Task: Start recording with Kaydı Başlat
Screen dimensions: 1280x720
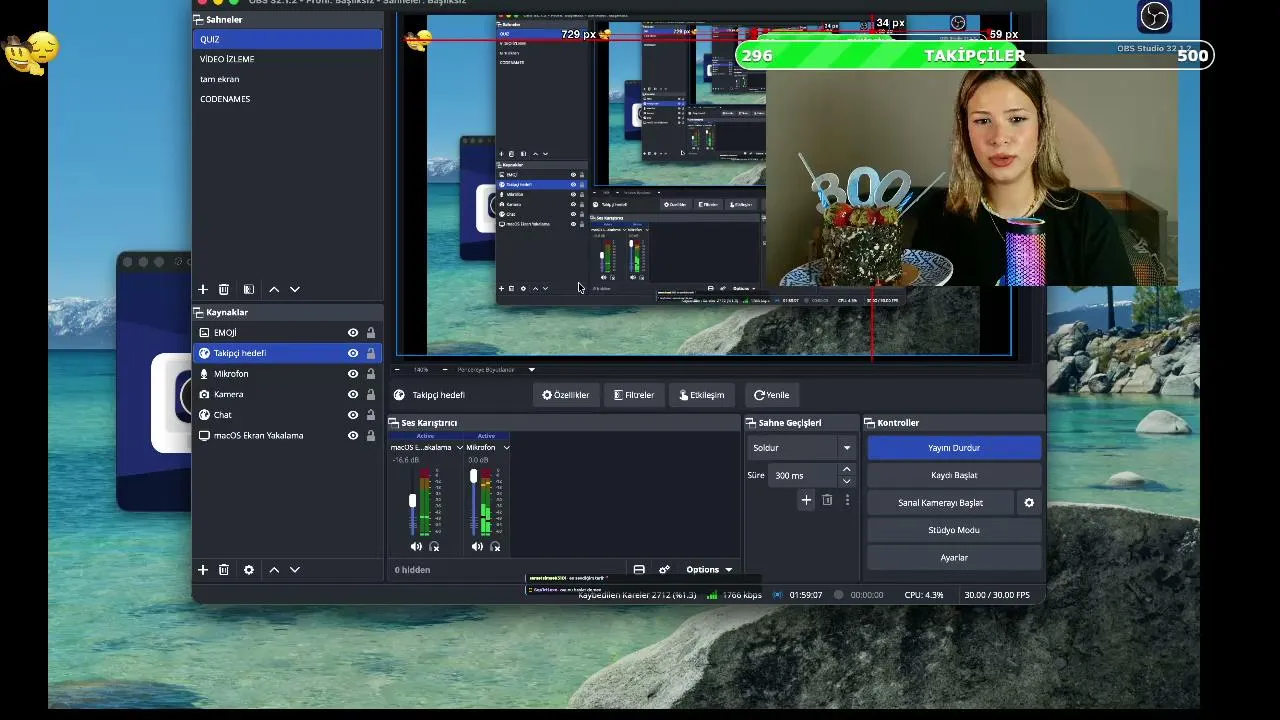Action: coord(954,475)
